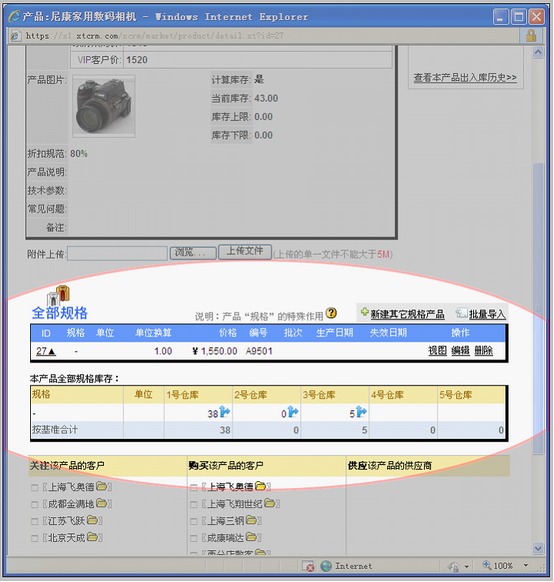This screenshot has height=582, width=554.
Task: Click the 上传文件 upload button
Action: (245, 252)
